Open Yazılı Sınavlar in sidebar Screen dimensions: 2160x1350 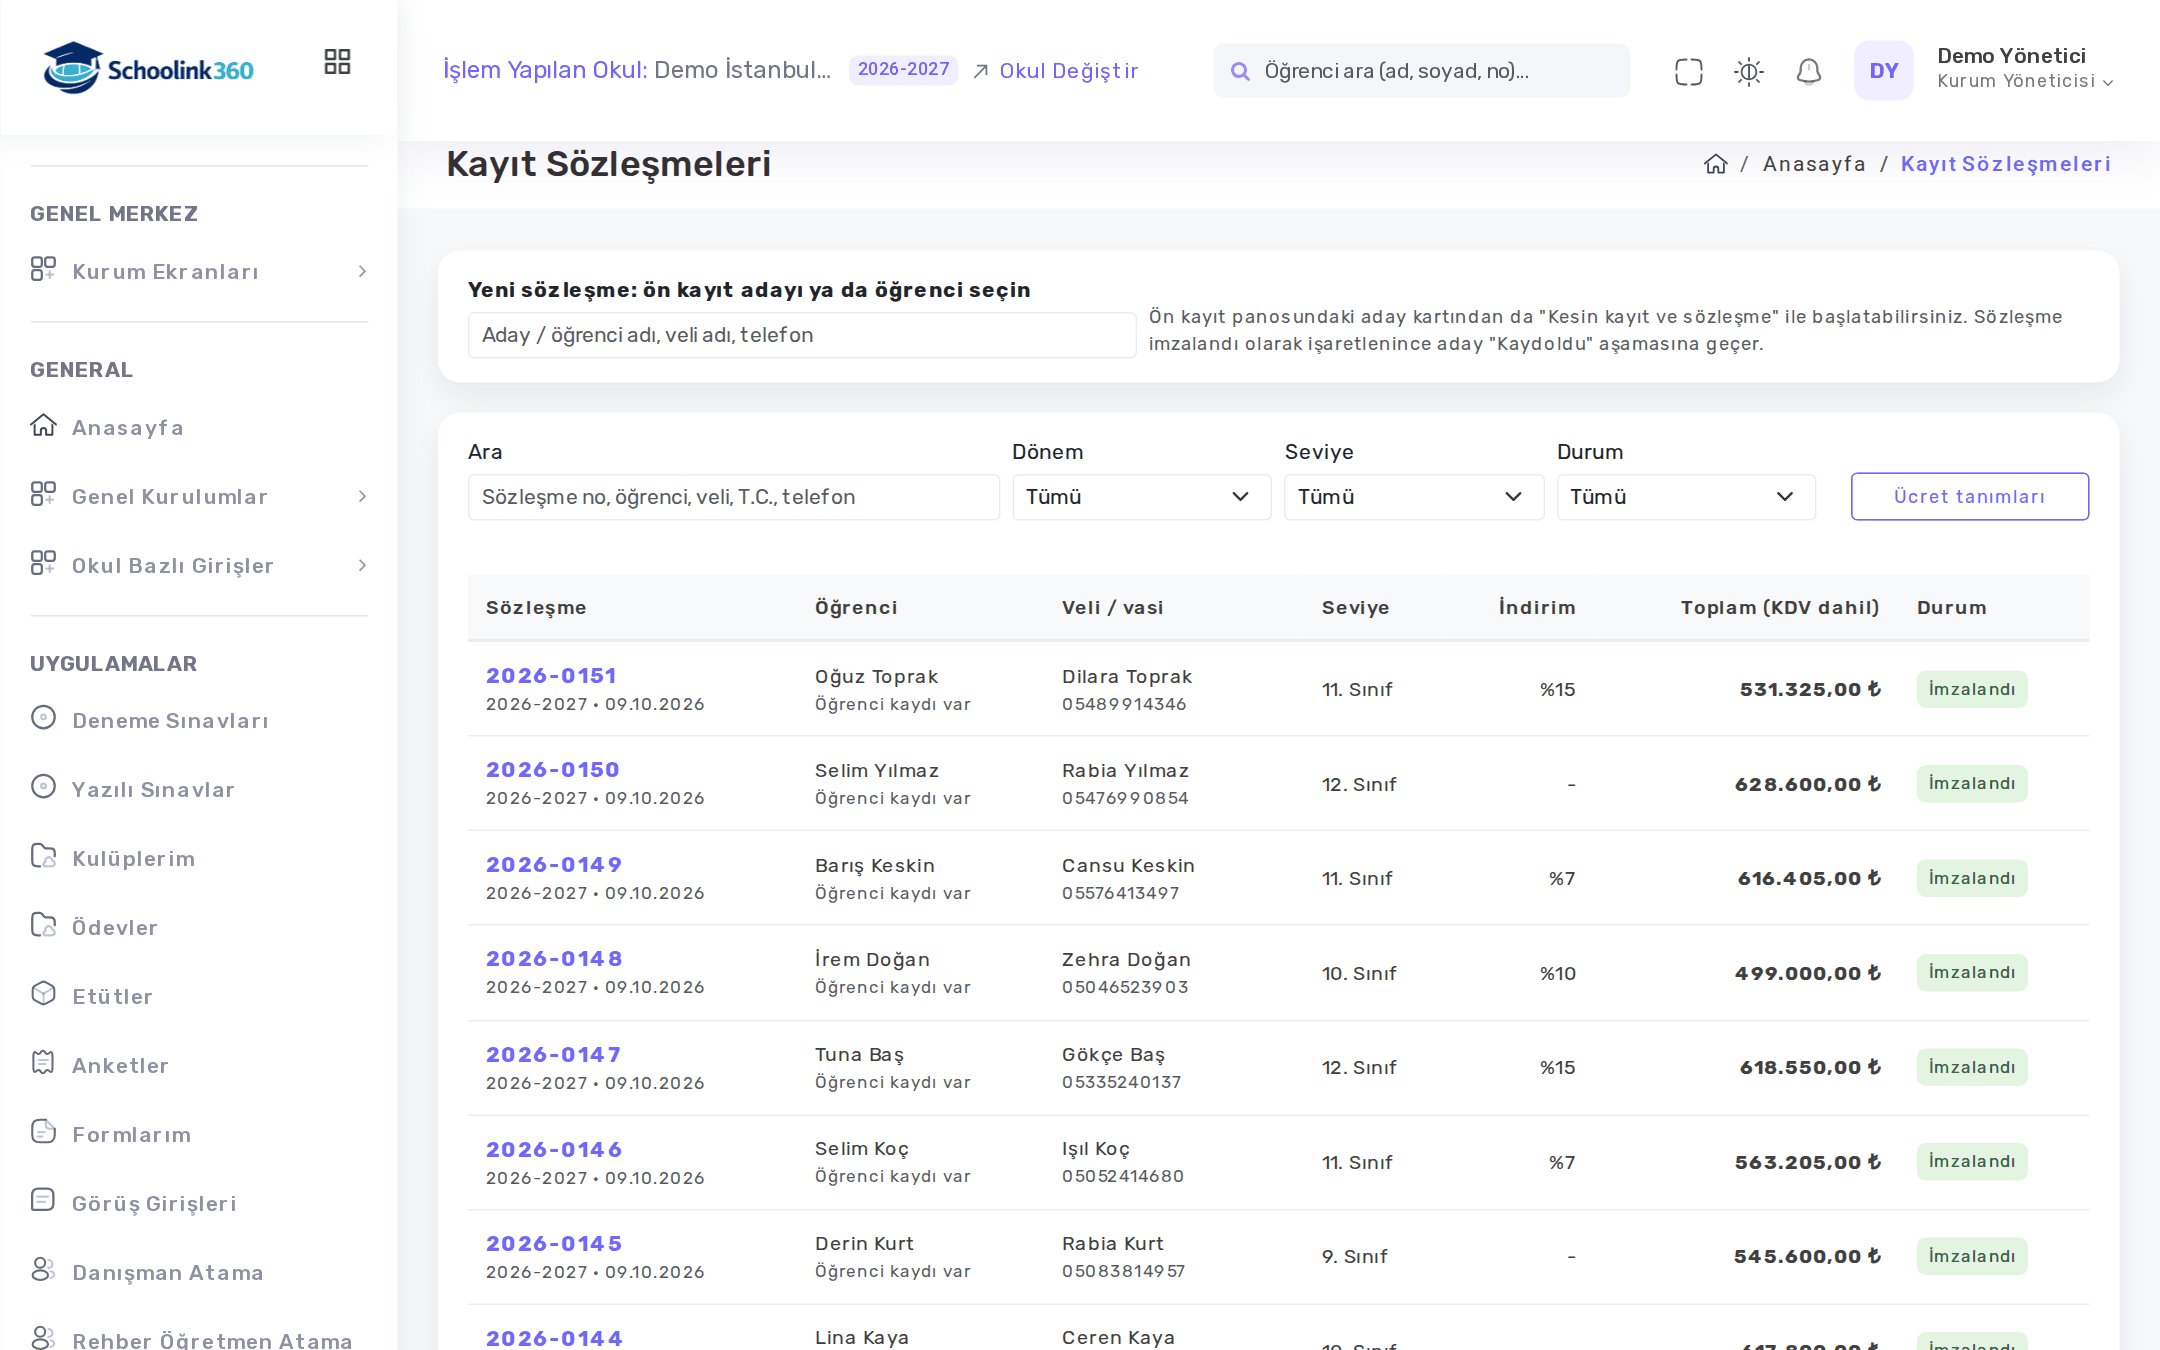click(153, 789)
